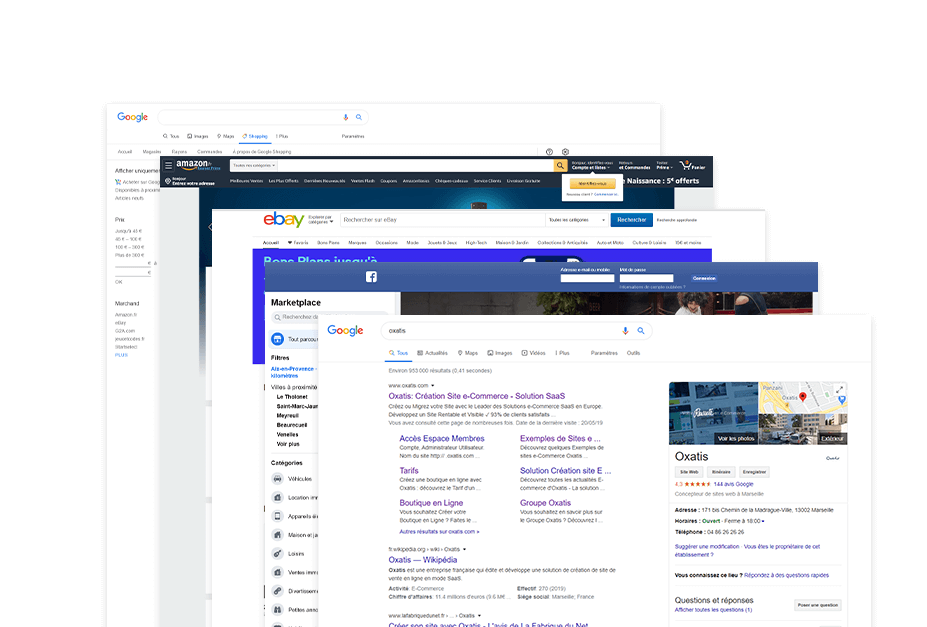
Task: Open settings gear in Google Shopping window
Action: 565,152
